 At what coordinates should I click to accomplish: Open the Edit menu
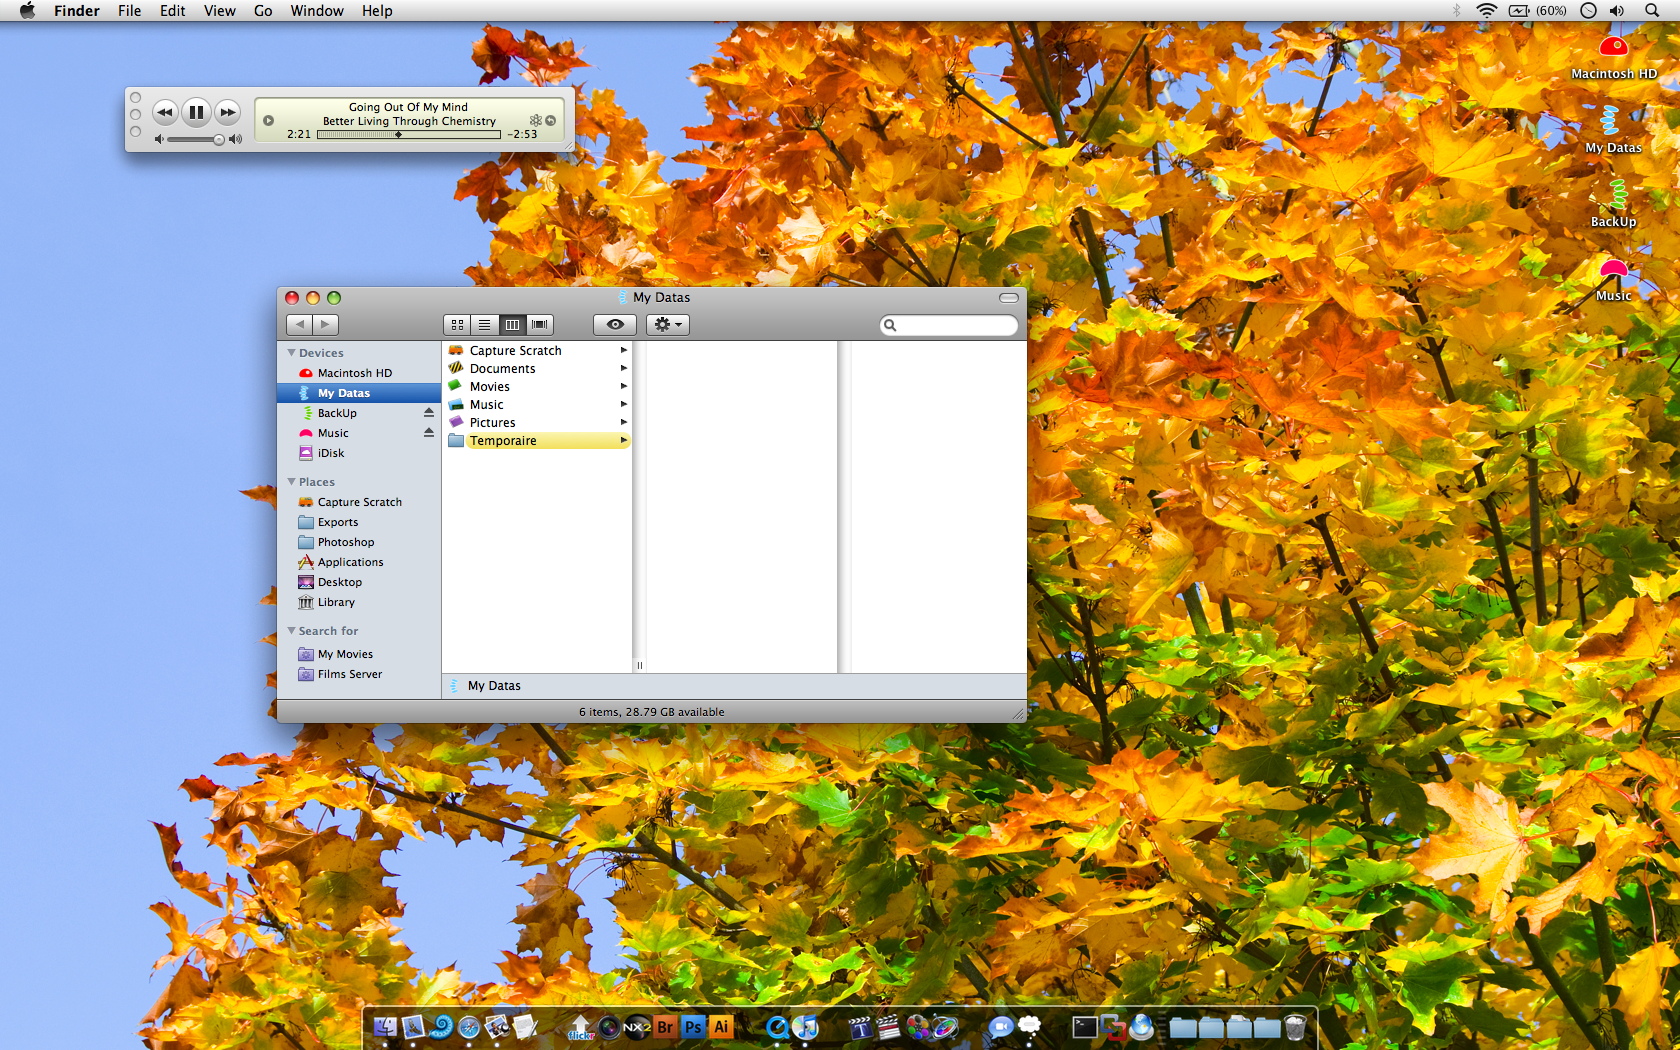(172, 11)
